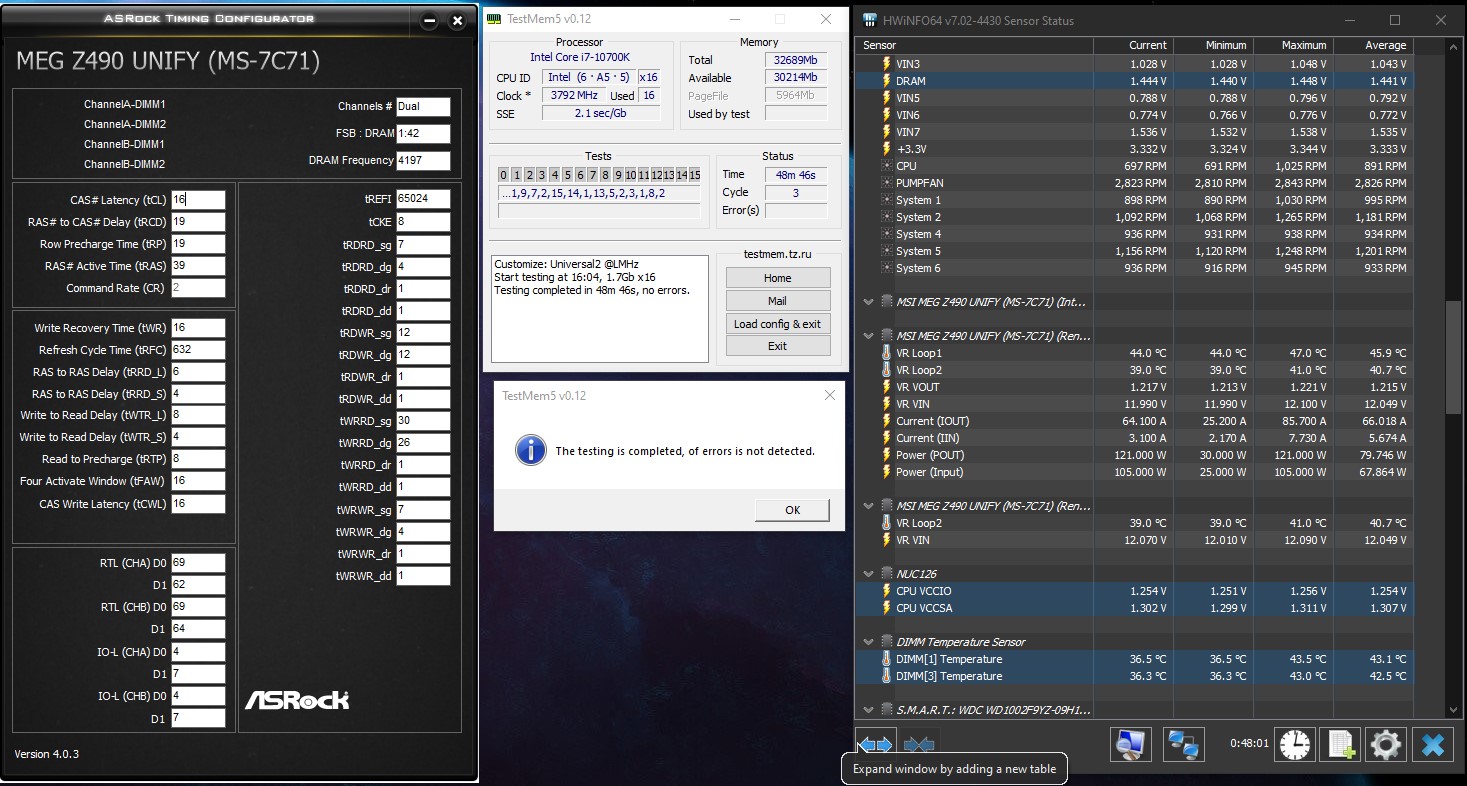Click the lightning icon beside VIN3

click(x=886, y=64)
